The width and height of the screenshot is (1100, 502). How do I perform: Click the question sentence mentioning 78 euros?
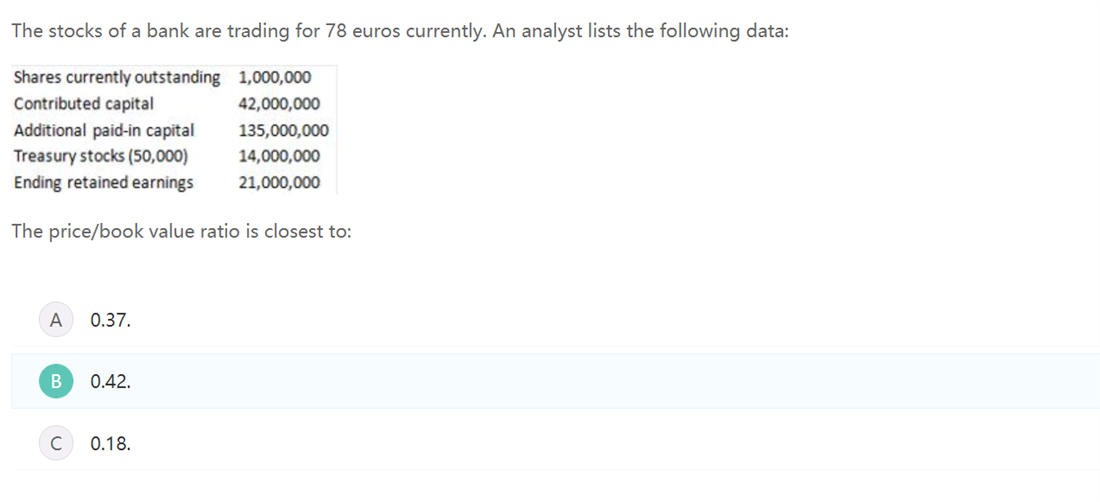click(x=401, y=32)
